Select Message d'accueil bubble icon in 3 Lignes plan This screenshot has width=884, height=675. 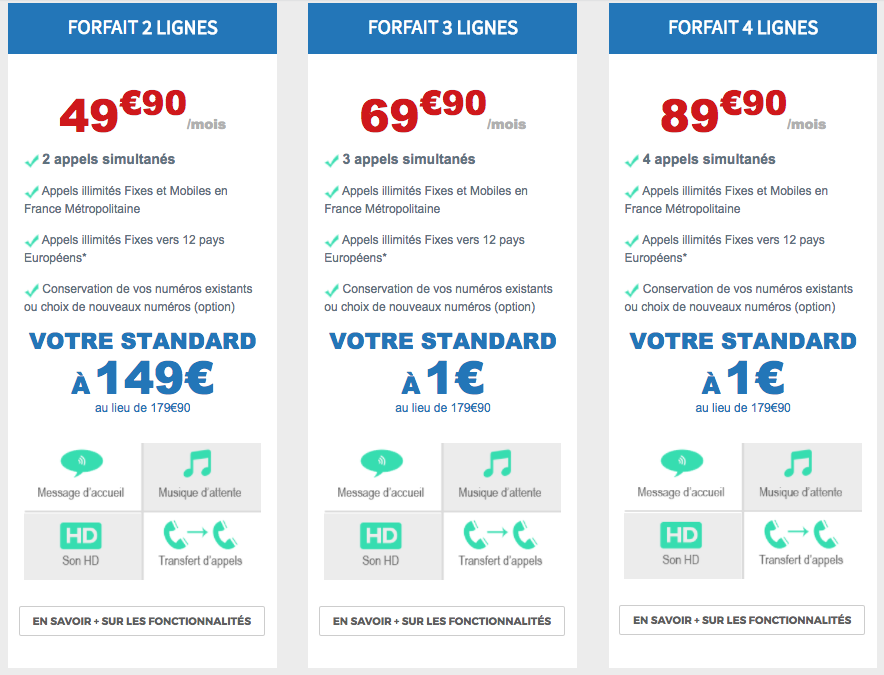pos(382,462)
